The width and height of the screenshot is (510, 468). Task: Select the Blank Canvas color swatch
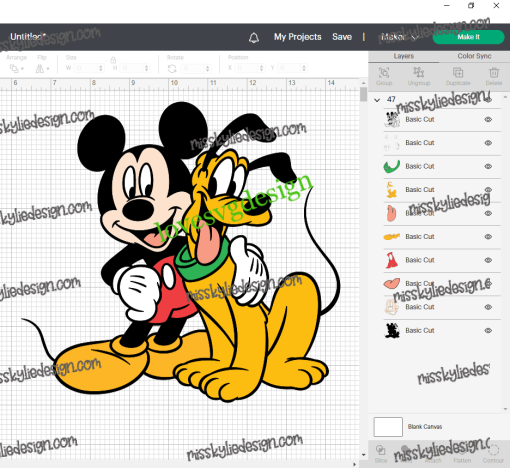(x=388, y=427)
